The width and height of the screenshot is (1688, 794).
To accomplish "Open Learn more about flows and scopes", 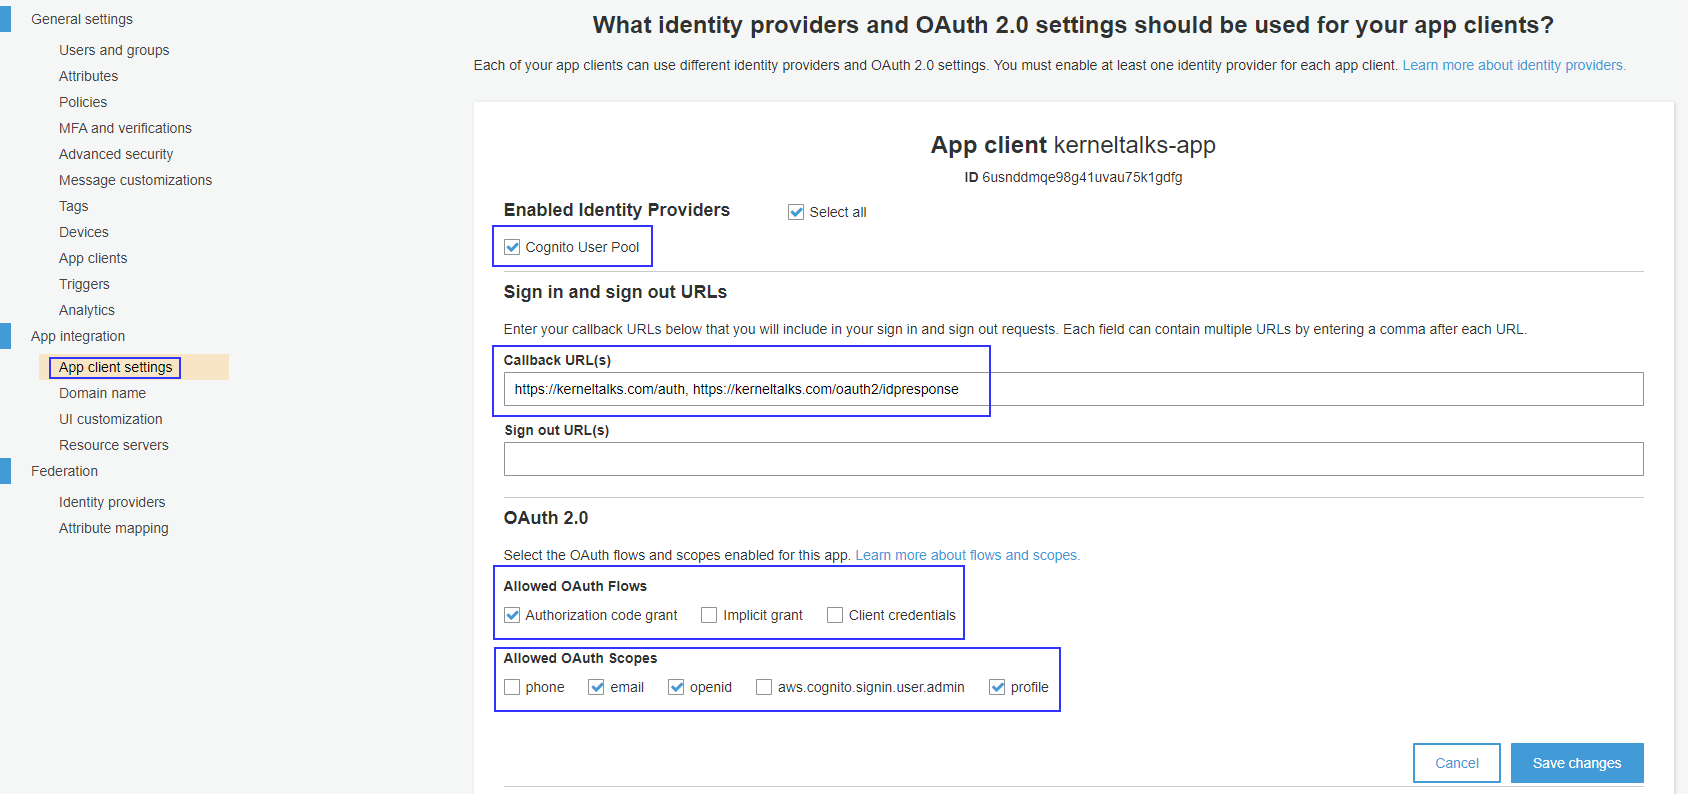I will coord(967,555).
